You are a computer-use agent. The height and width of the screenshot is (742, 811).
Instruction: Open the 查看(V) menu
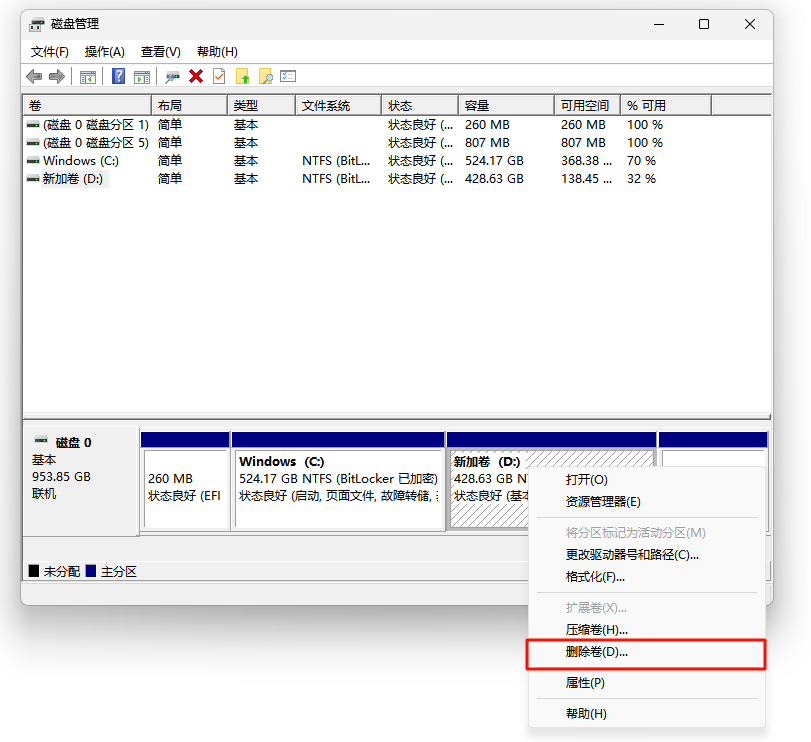point(161,52)
